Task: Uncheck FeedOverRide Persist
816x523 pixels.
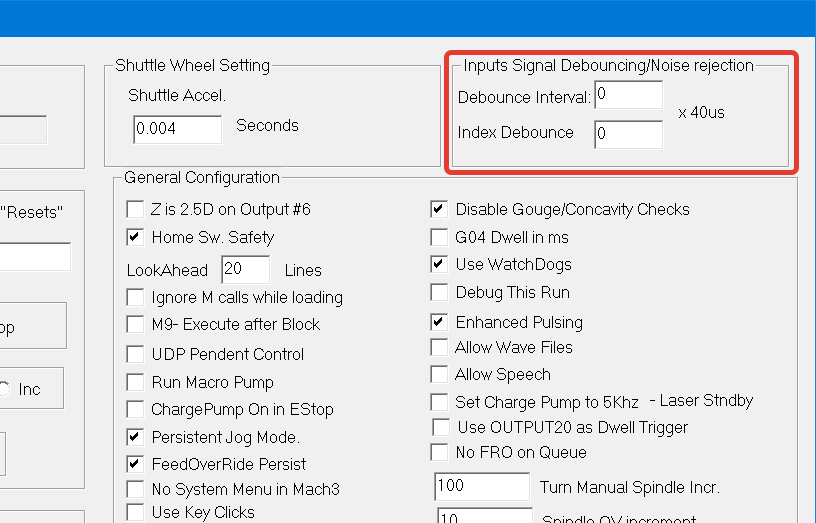Action: coord(135,465)
